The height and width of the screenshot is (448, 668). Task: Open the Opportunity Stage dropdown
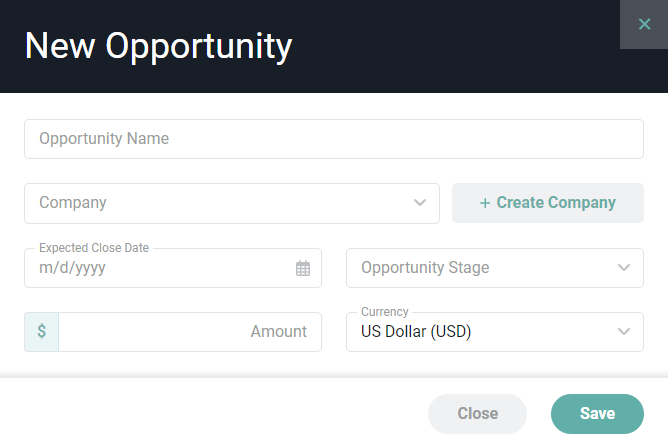[x=480, y=268]
